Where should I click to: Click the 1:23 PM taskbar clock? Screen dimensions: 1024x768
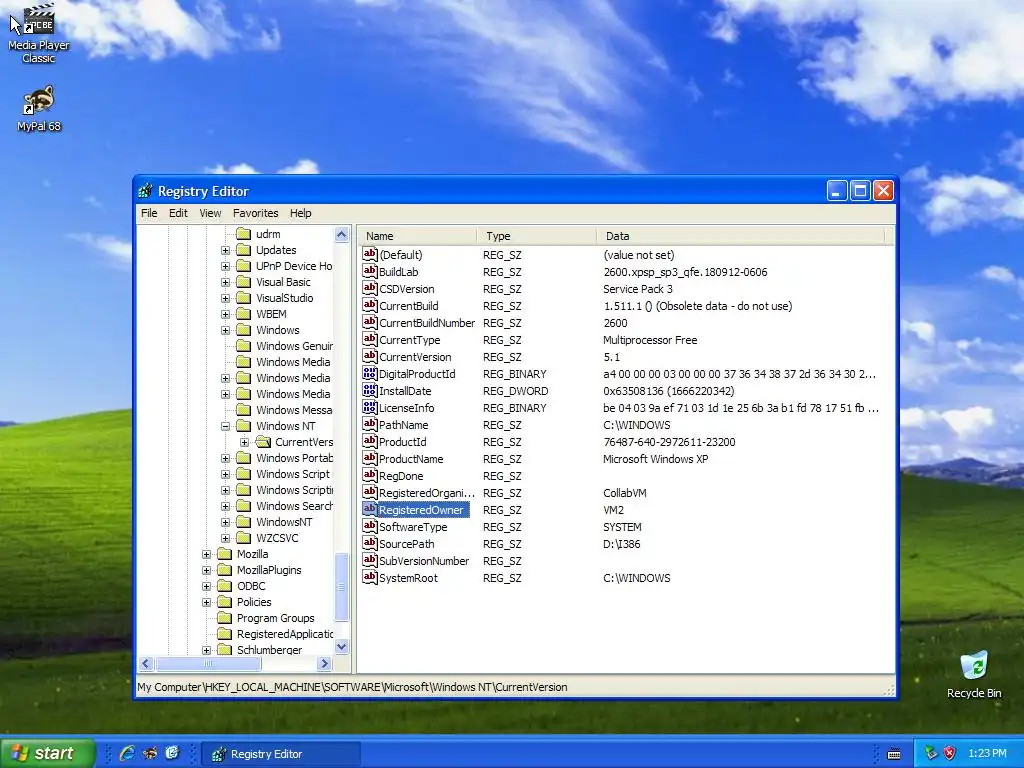pos(987,754)
